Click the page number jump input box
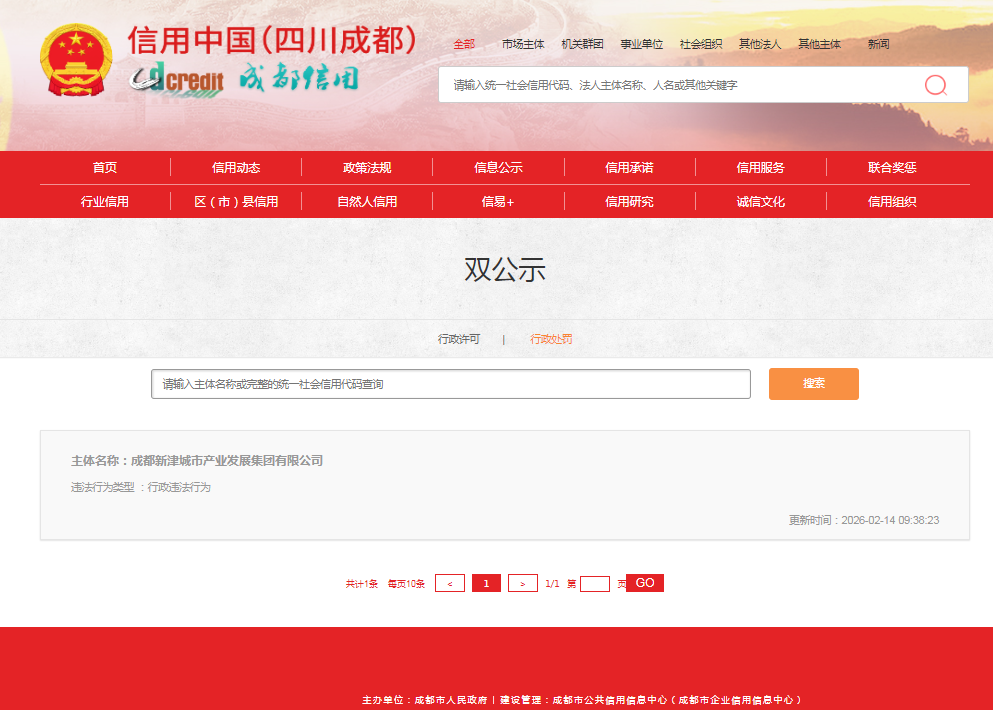Image resolution: width=993 pixels, height=710 pixels. pos(594,584)
